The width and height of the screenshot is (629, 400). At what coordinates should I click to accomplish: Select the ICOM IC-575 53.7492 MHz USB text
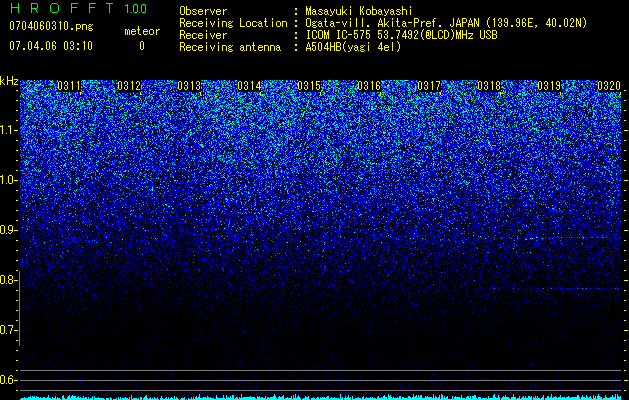click(401, 35)
